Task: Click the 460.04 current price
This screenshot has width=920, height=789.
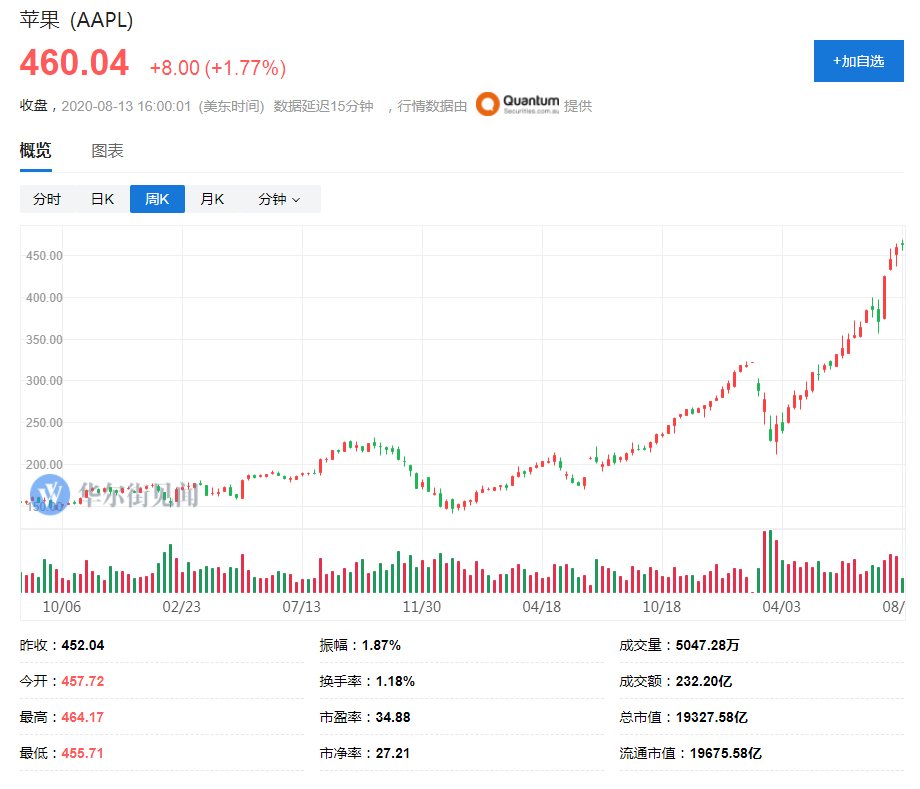Action: (74, 63)
